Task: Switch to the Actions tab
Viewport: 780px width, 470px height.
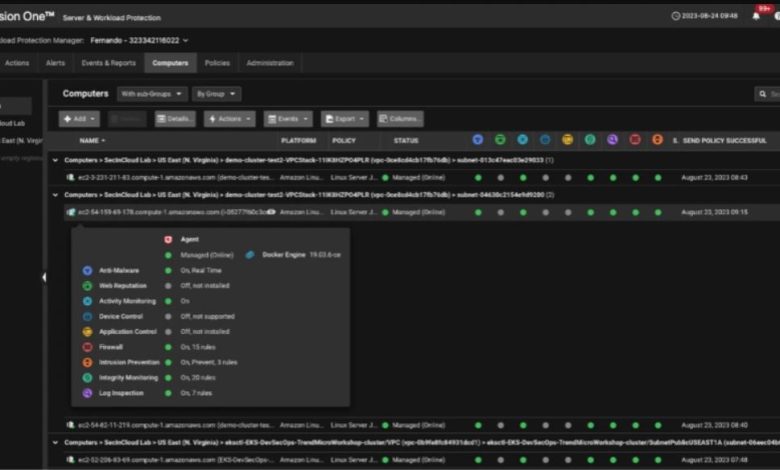Action: pyautogui.click(x=17, y=63)
